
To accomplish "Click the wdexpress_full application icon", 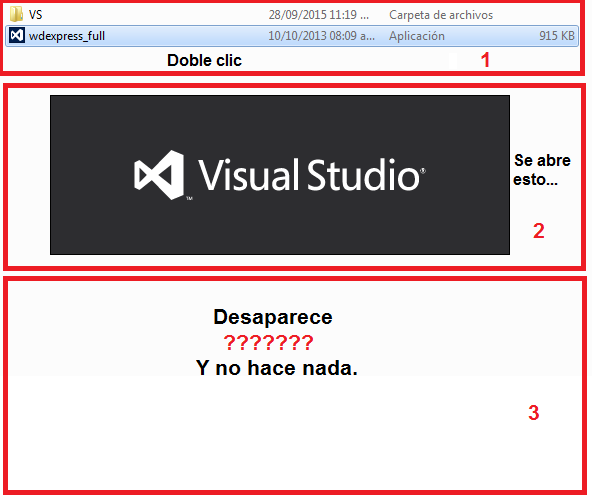I will pyautogui.click(x=17, y=35).
